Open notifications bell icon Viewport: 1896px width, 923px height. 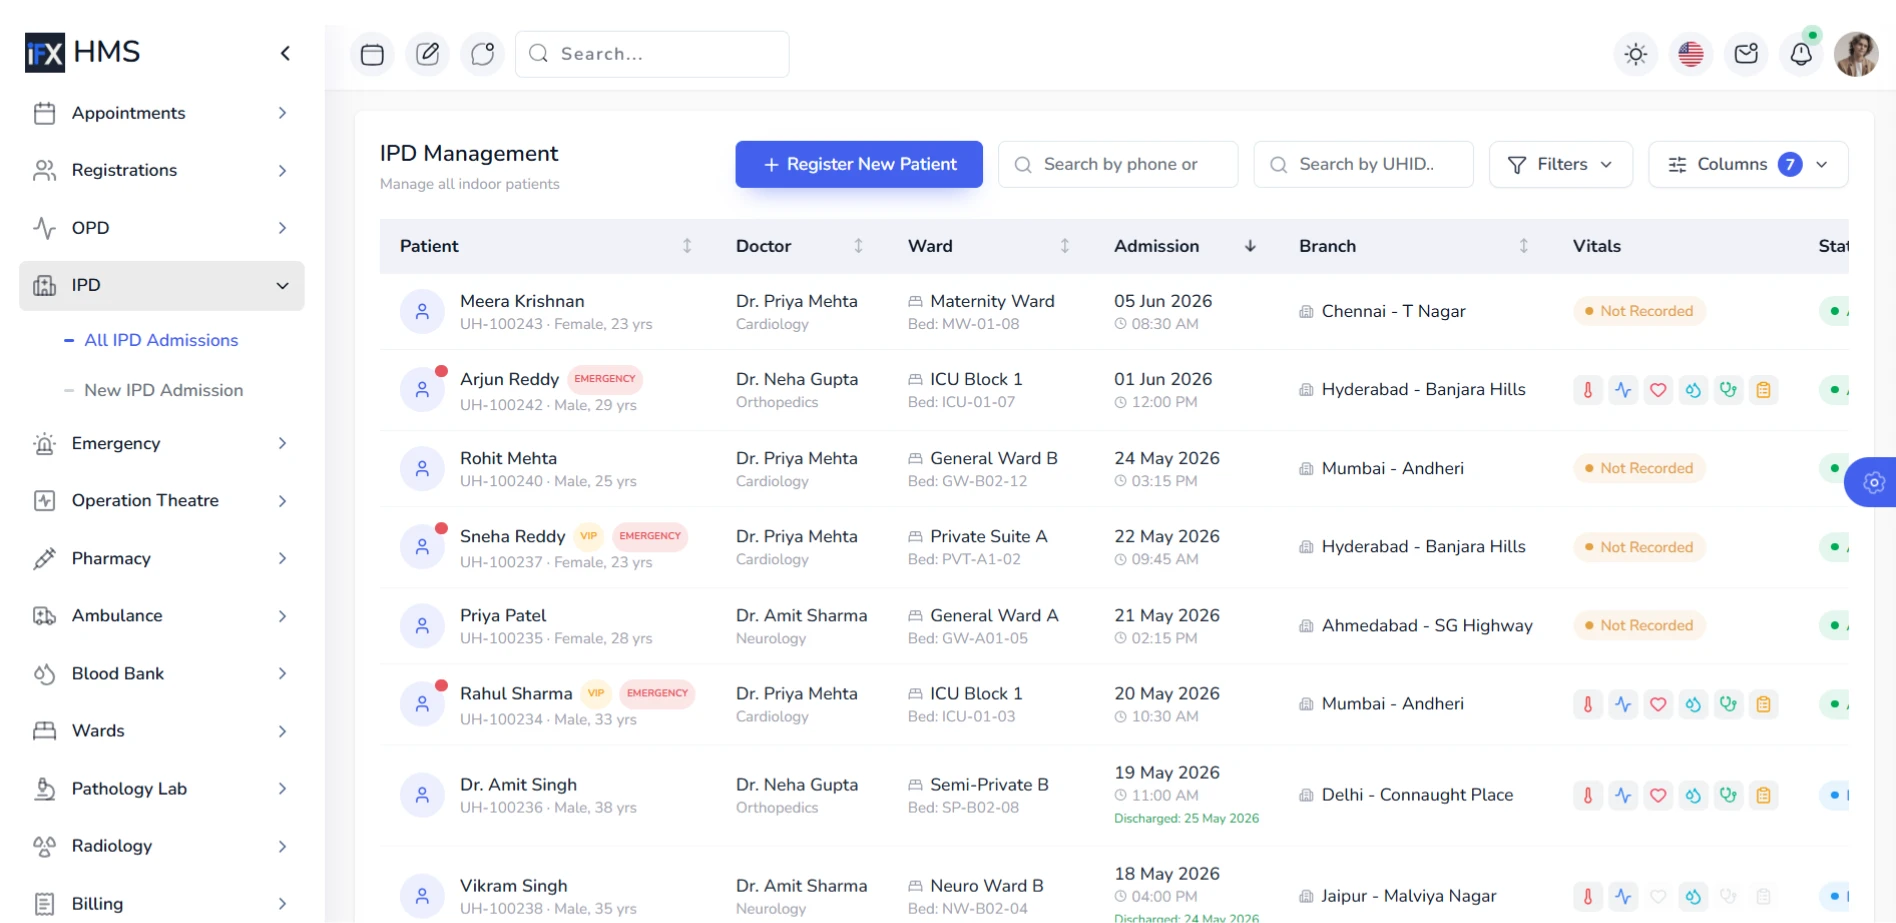1801,54
